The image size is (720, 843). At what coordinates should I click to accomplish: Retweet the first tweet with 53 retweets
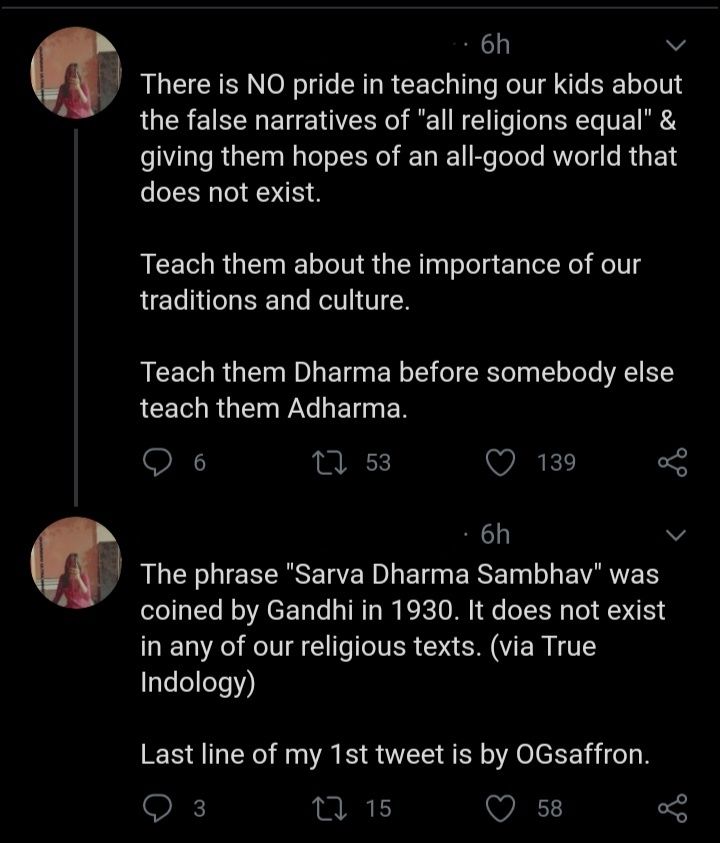(326, 462)
